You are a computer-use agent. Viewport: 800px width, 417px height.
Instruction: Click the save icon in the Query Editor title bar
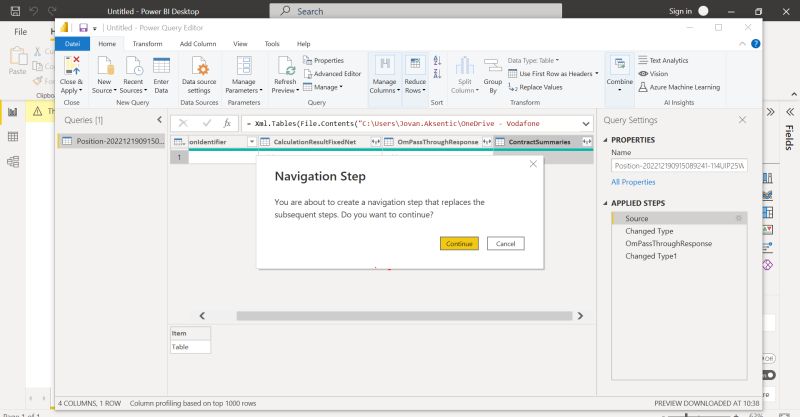(x=83, y=28)
